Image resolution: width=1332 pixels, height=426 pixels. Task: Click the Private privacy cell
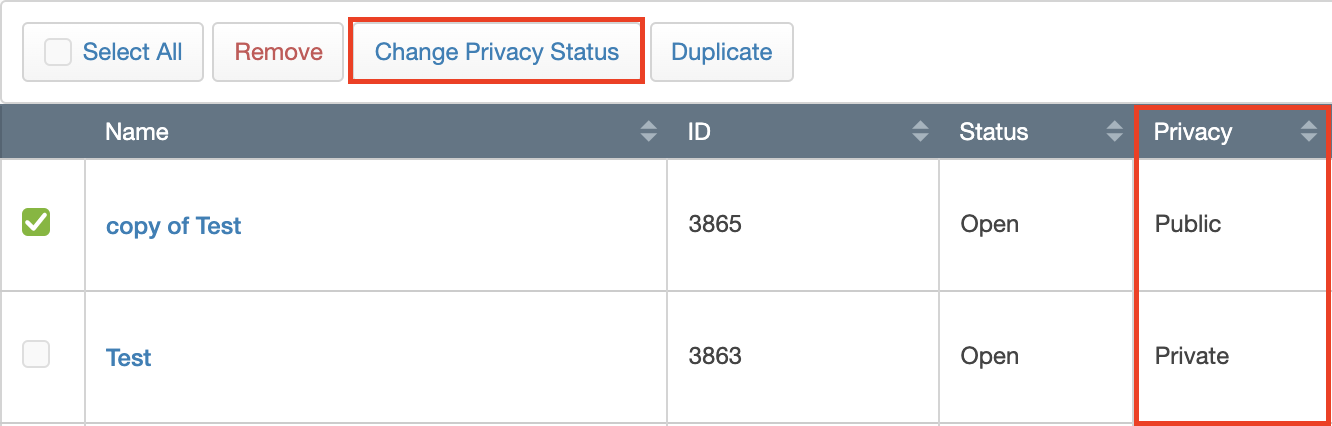1192,356
